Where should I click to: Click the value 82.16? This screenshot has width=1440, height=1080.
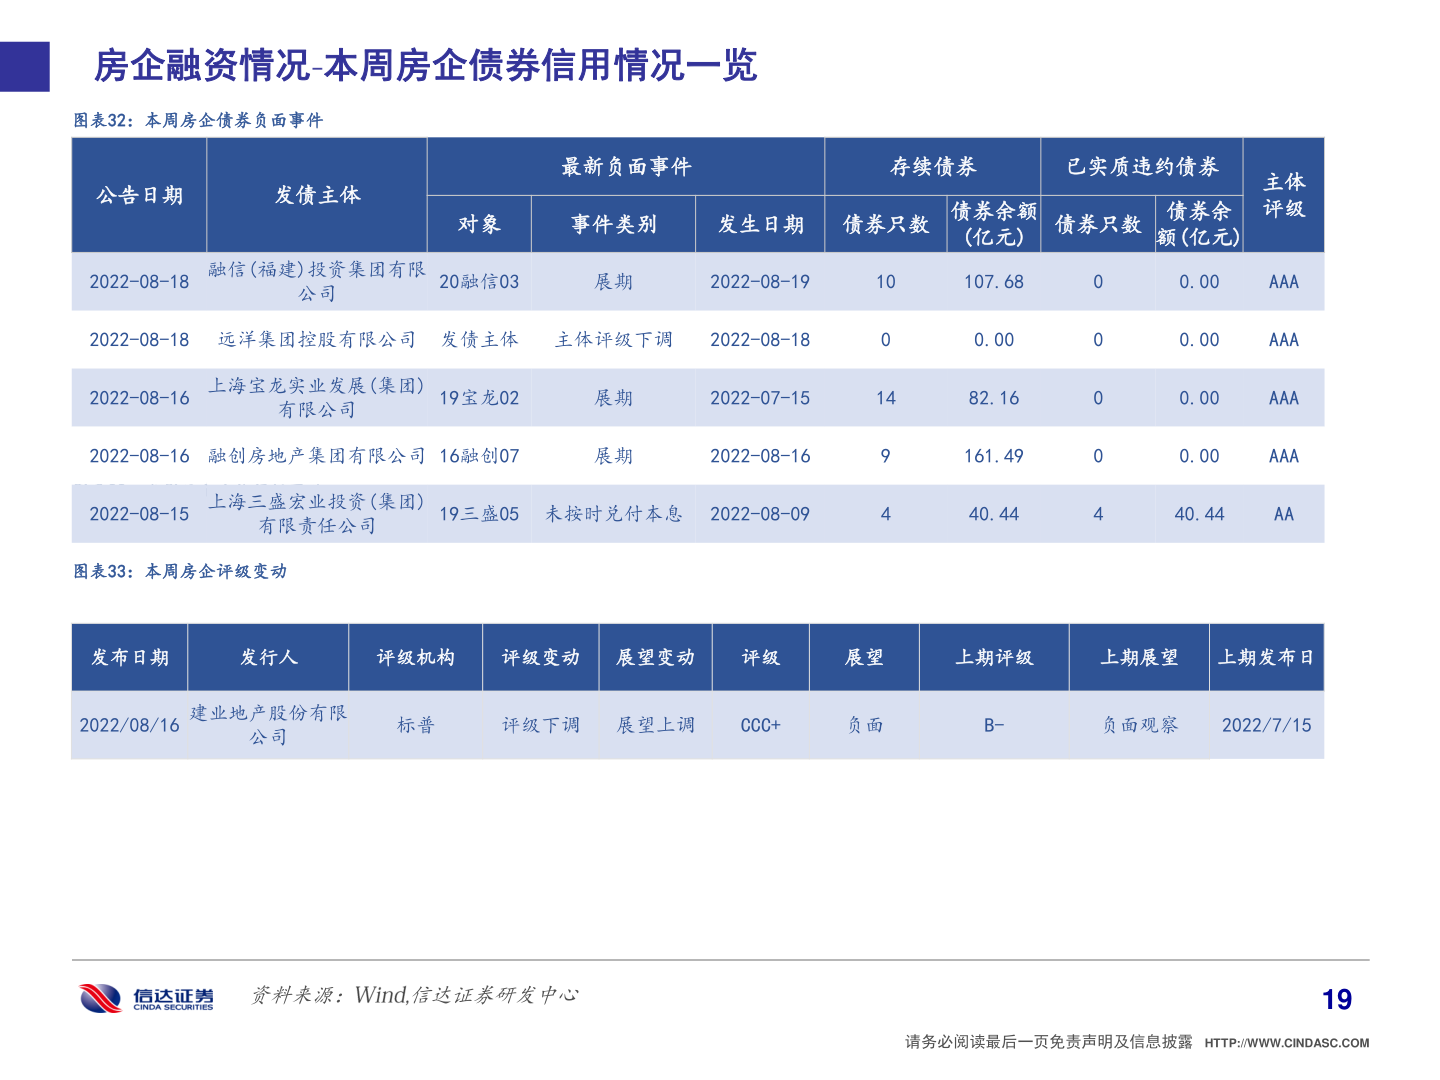(x=994, y=398)
